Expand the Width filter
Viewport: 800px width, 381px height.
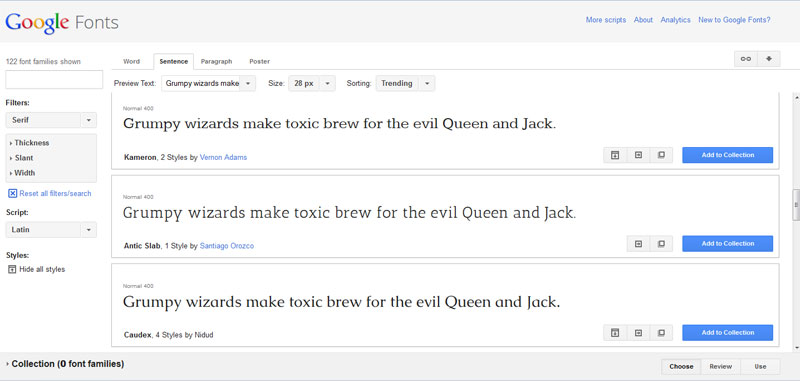(23, 173)
